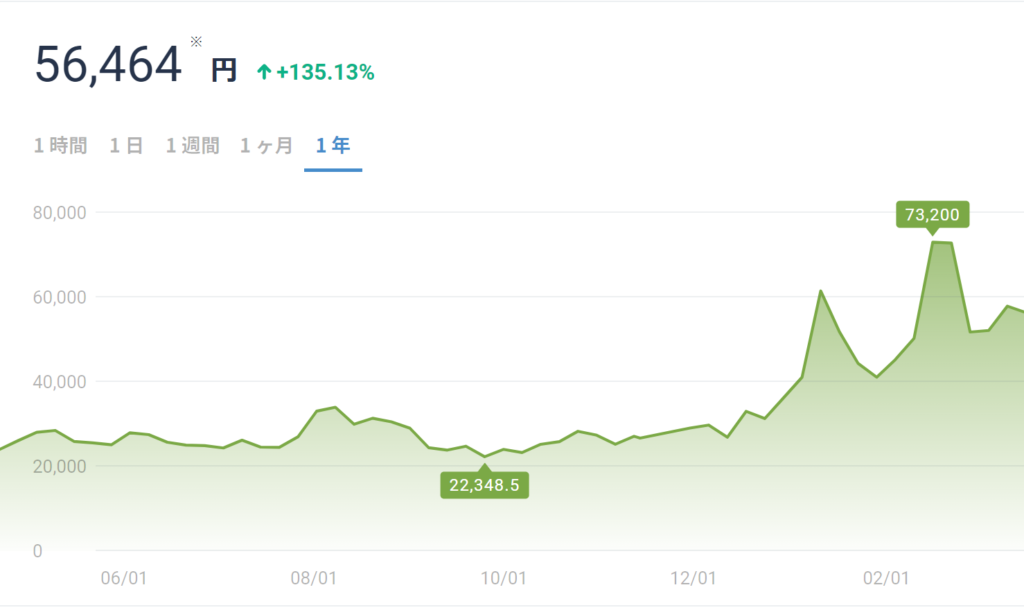Click the 22,348.5 low price label
Screen dimensions: 1024x610
[484, 485]
